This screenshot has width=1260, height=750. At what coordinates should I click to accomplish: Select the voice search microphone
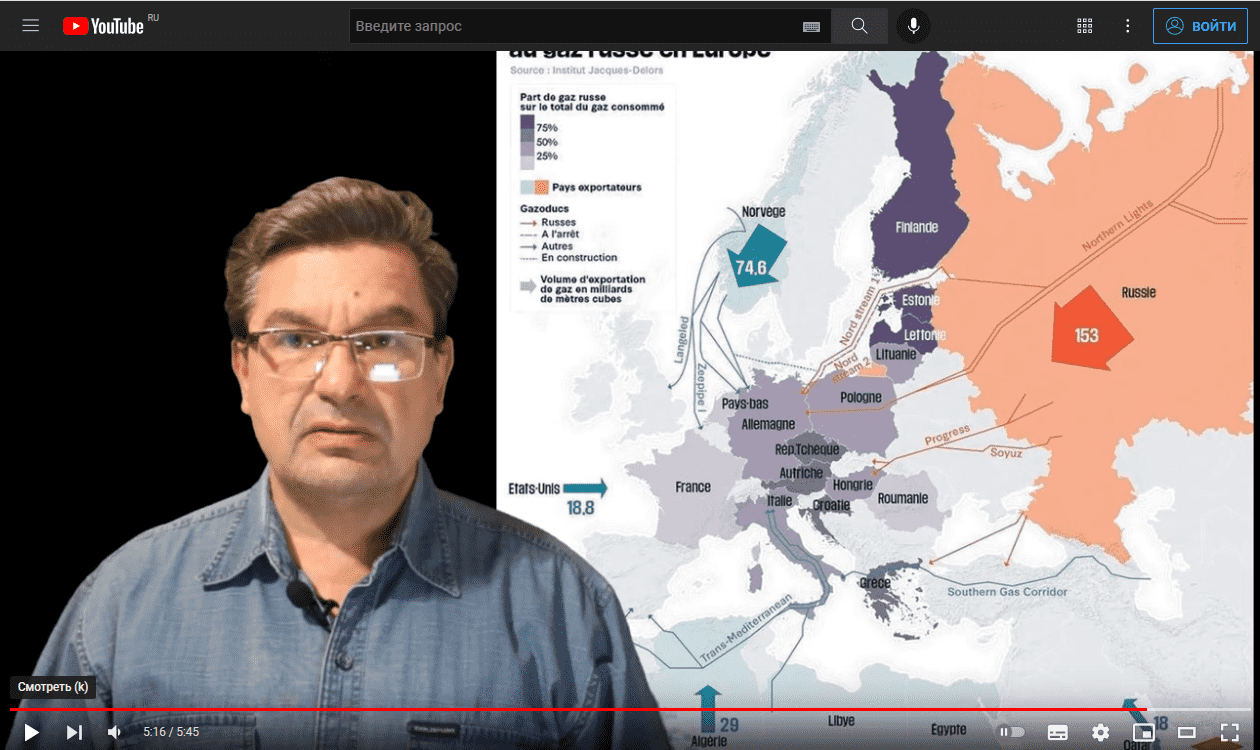coord(913,25)
